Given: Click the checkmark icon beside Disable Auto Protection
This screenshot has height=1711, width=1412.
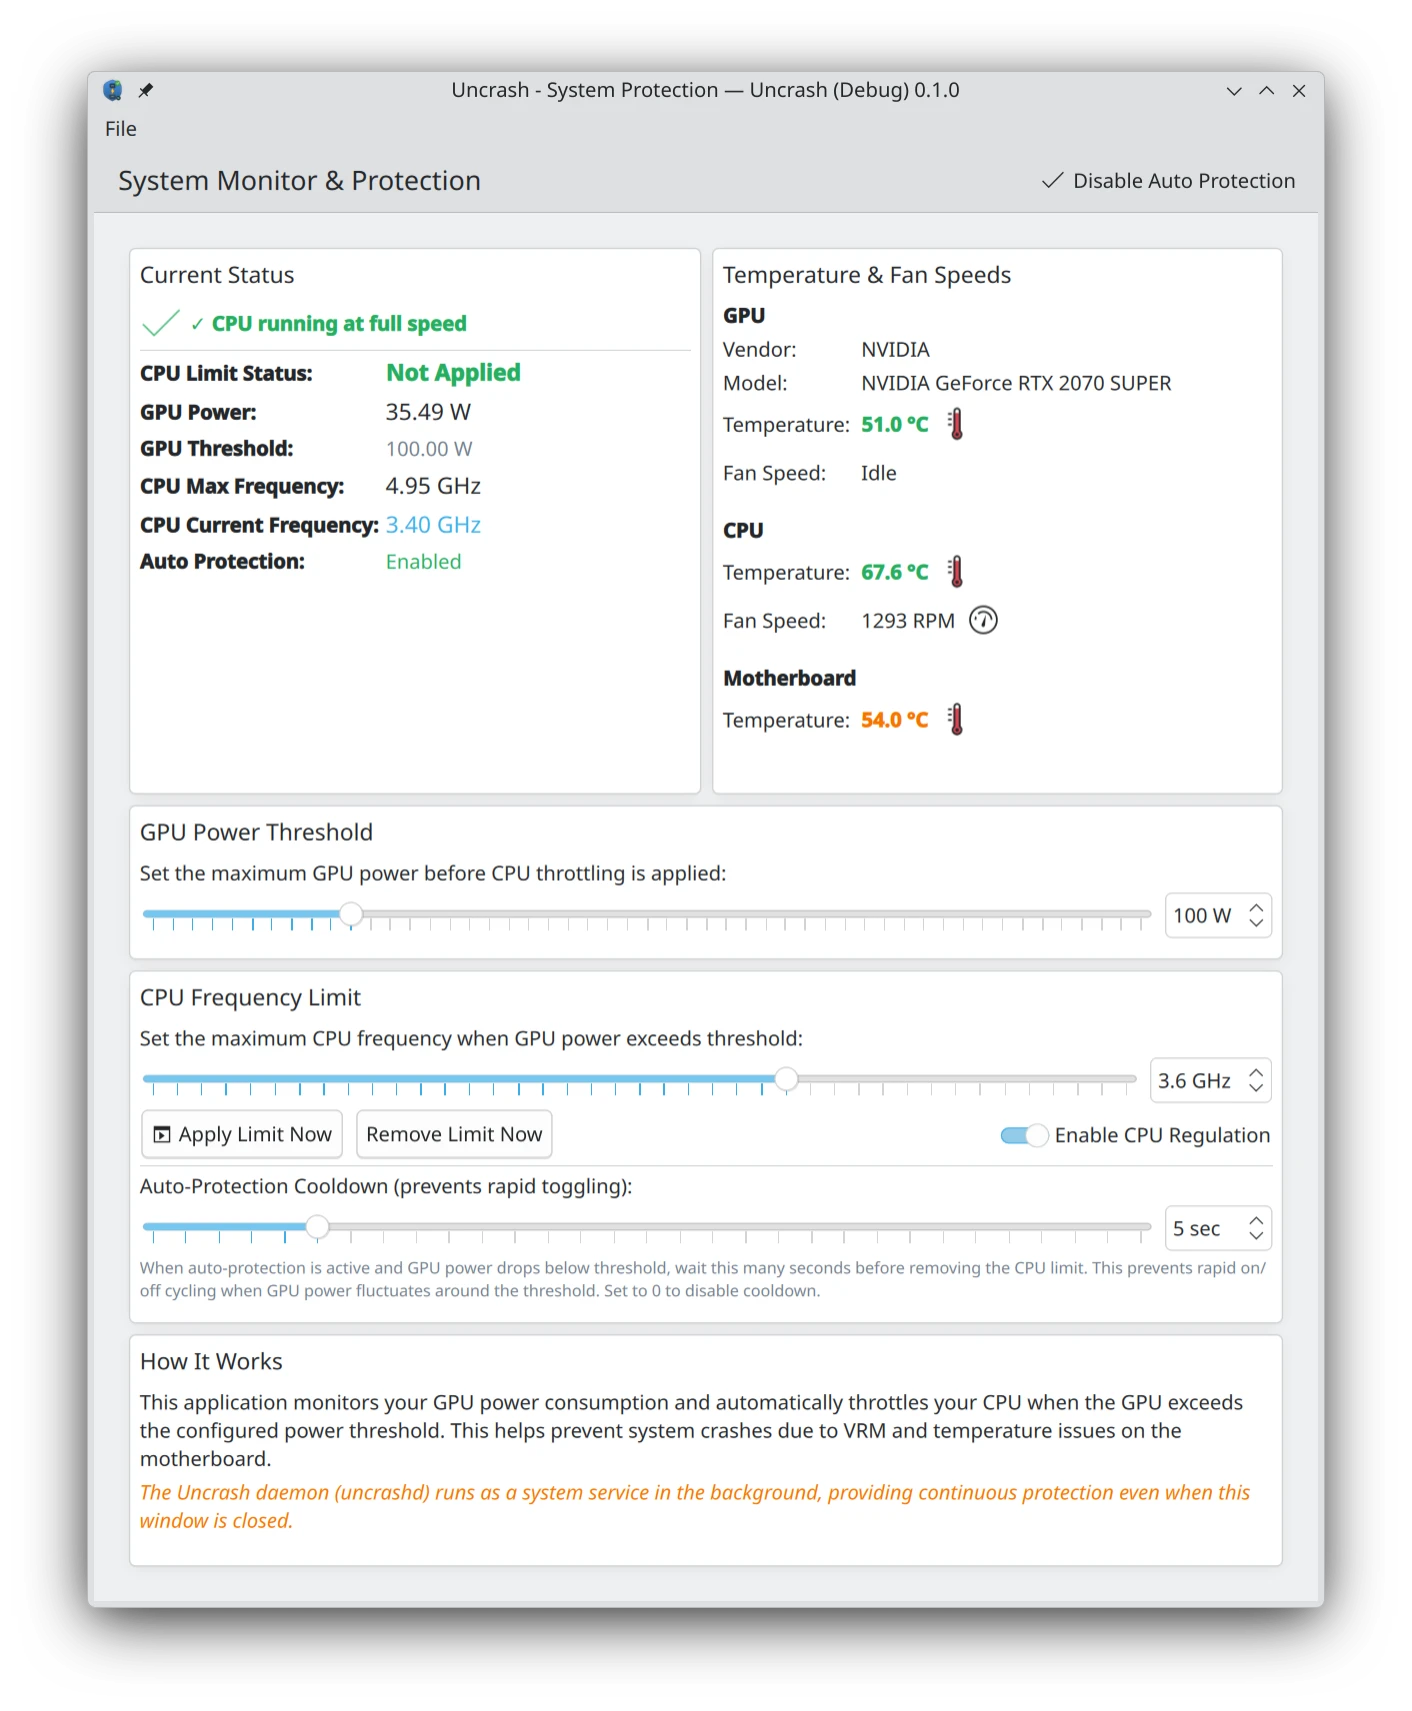Looking at the screenshot, I should [x=1050, y=181].
